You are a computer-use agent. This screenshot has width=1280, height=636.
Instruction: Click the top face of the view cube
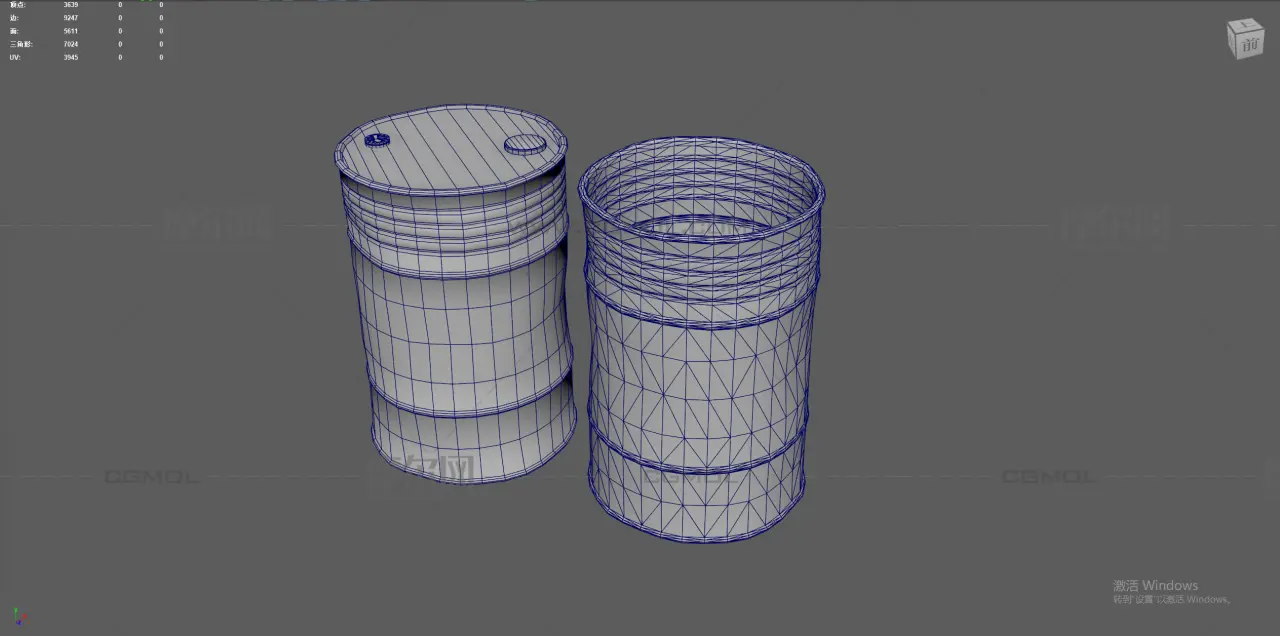1245,25
